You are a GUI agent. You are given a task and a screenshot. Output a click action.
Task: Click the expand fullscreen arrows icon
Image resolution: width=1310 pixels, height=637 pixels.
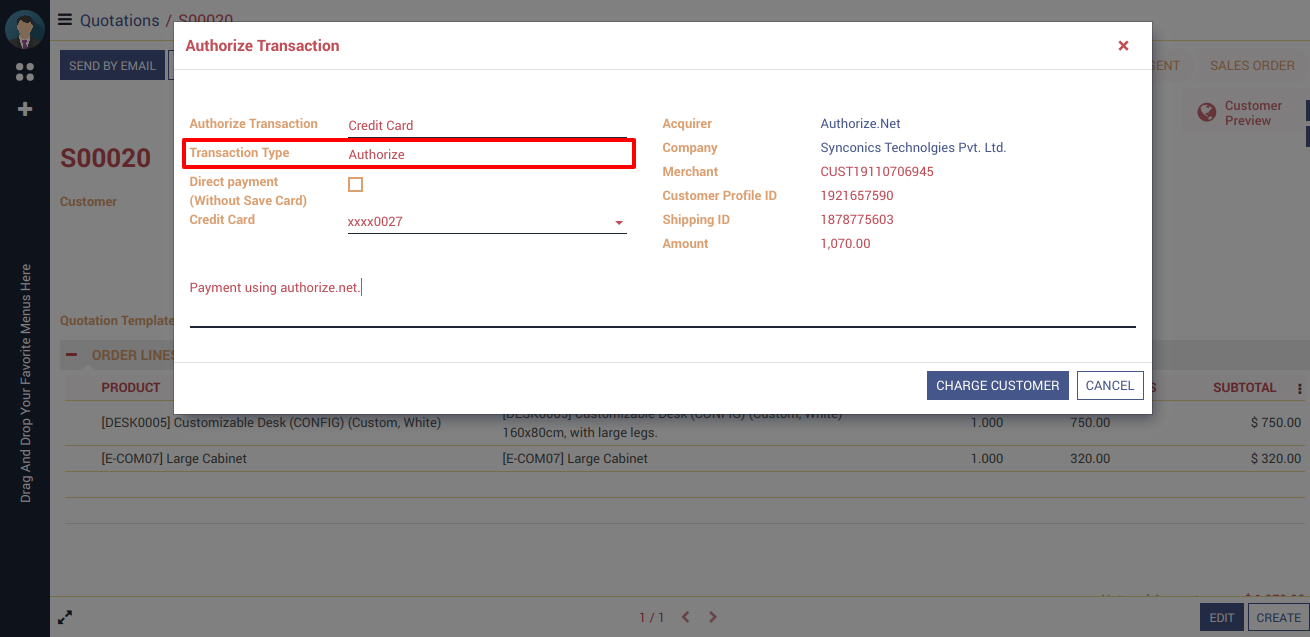[x=65, y=617]
